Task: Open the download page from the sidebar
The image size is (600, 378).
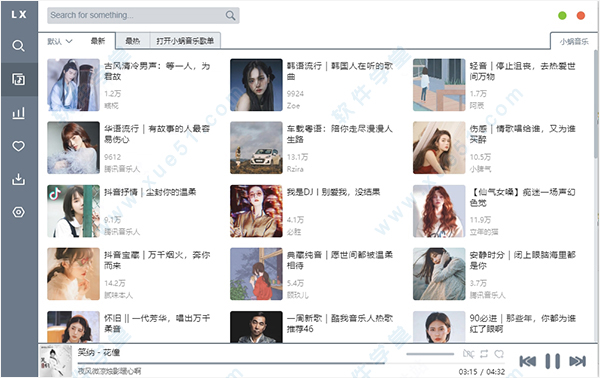Action: click(x=18, y=179)
